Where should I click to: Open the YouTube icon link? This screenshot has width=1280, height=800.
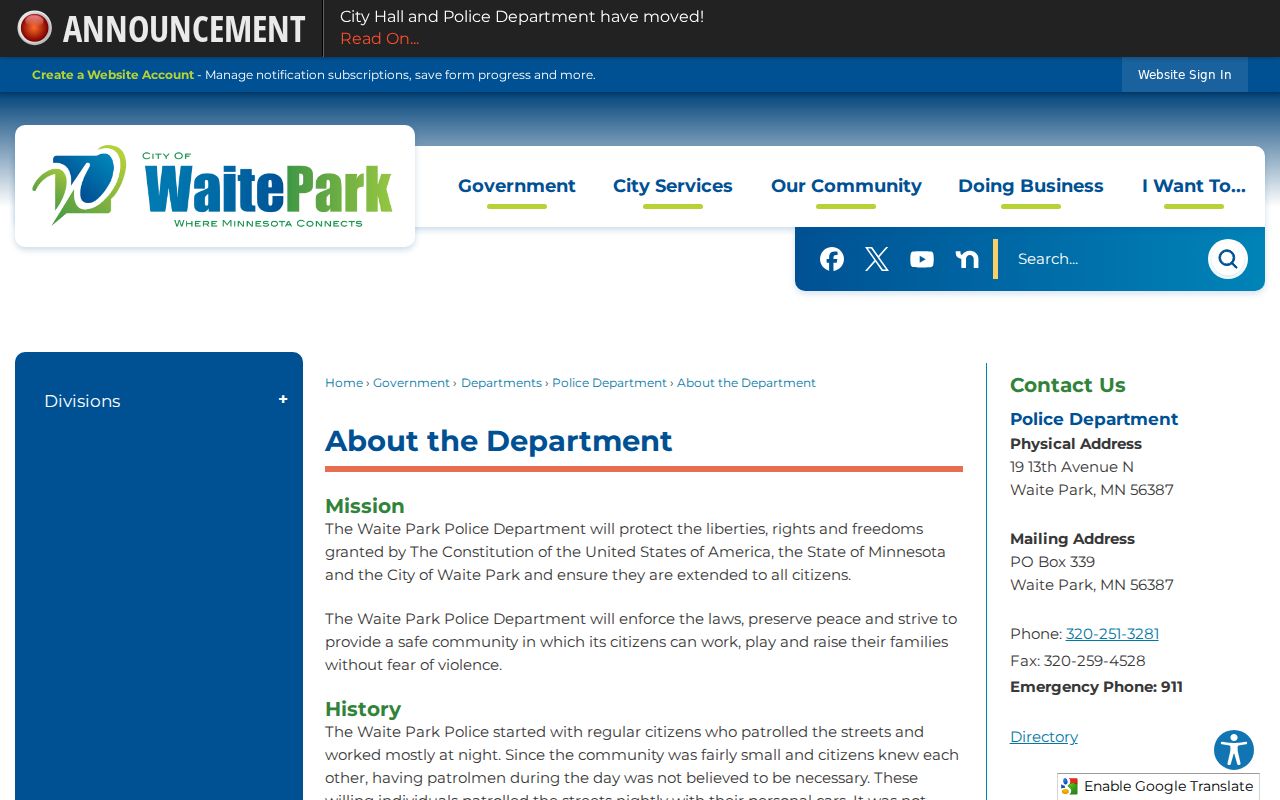pos(922,259)
